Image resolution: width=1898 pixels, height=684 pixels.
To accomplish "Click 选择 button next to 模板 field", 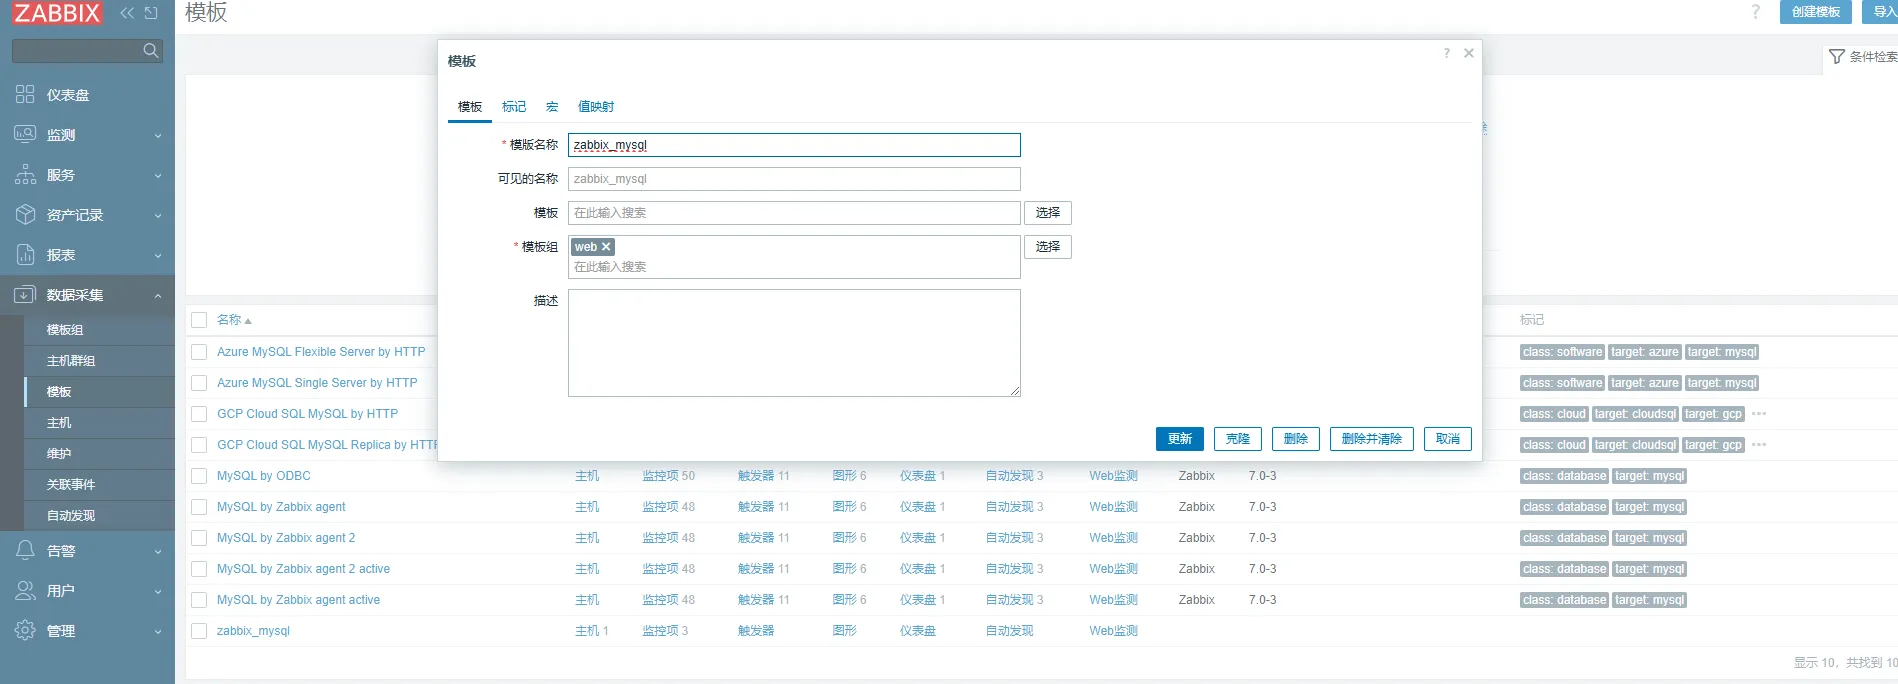I will click(x=1048, y=213).
